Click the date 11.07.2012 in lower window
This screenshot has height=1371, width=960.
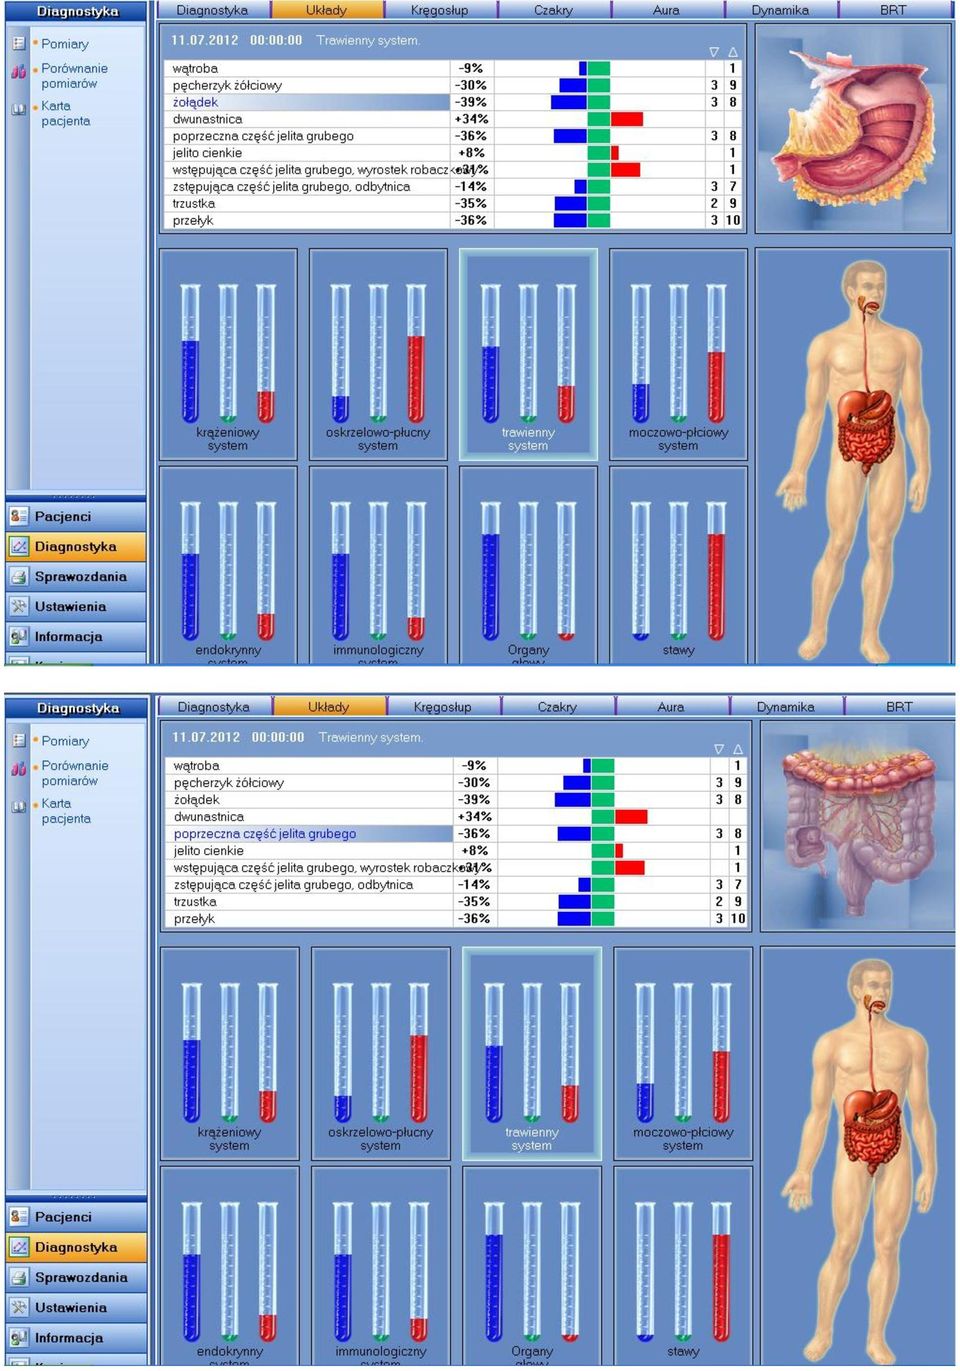click(x=206, y=737)
